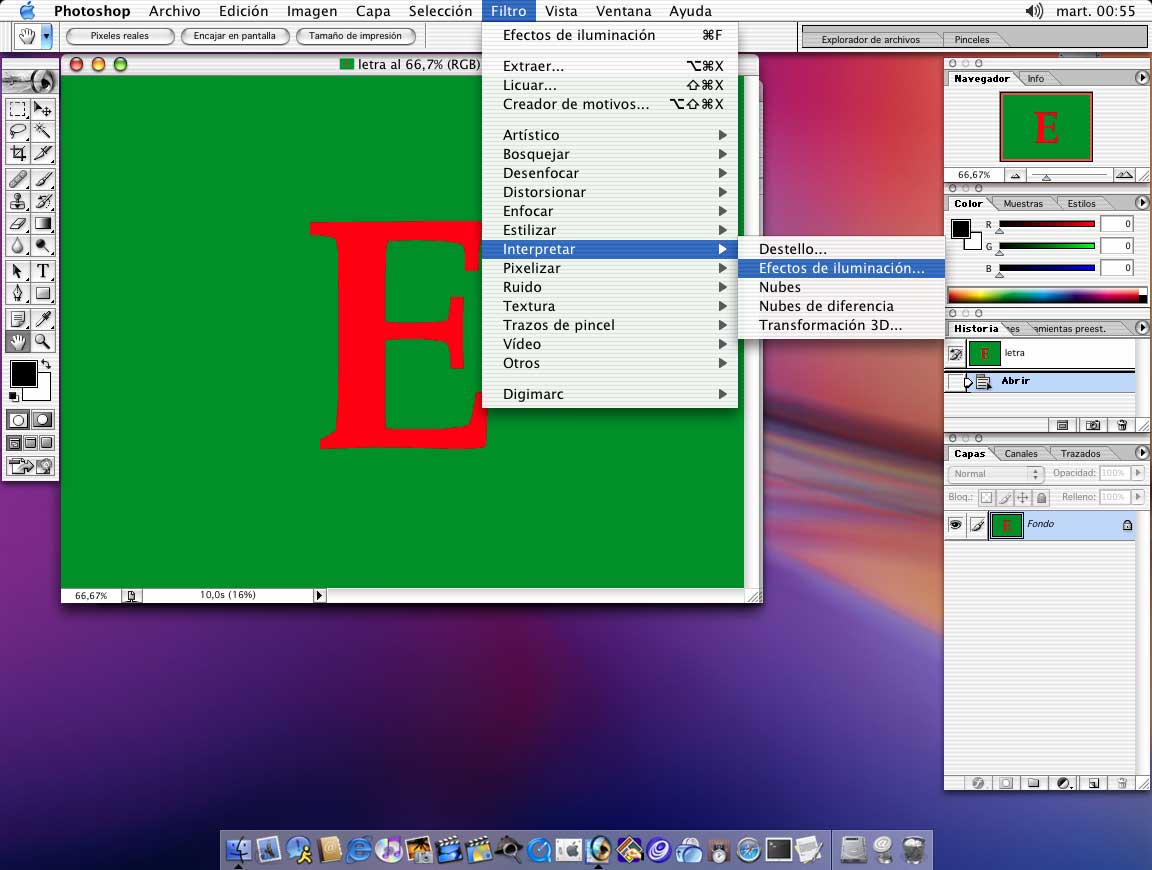Click the Navigator zoom slider
This screenshot has height=870, width=1152.
[1046, 176]
